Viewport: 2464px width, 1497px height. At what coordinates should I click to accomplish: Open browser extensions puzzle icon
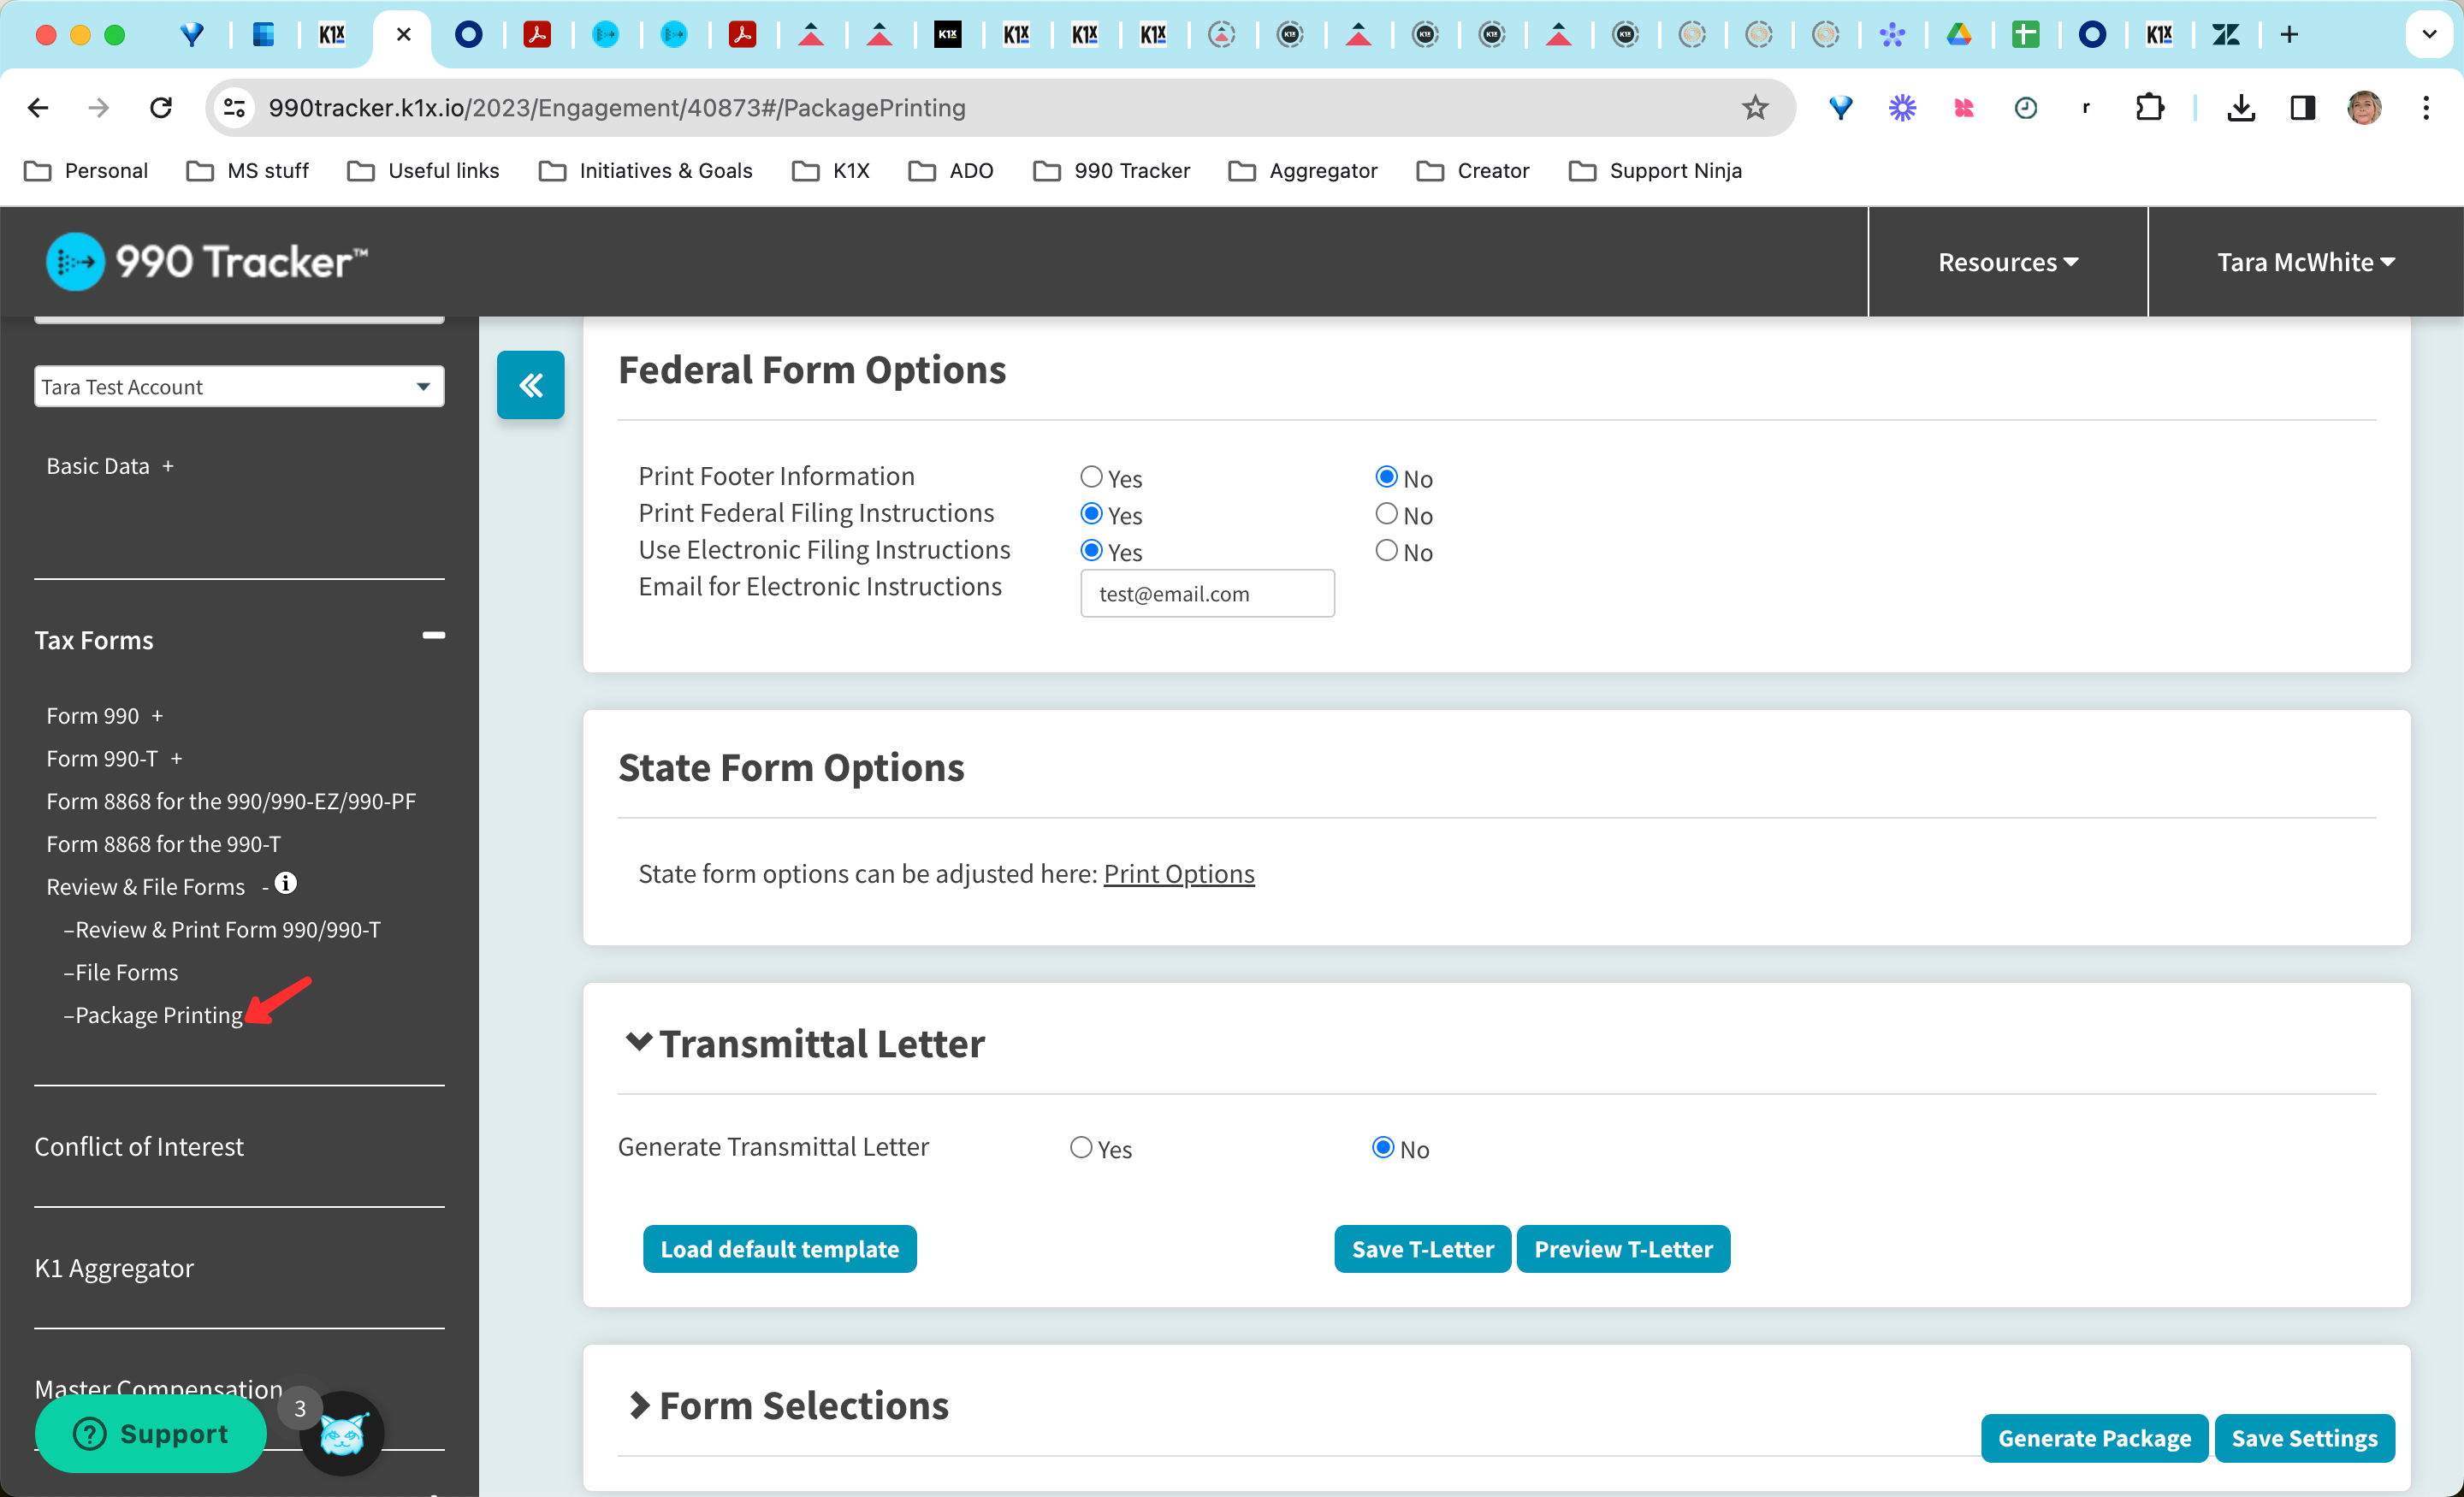click(x=2149, y=108)
